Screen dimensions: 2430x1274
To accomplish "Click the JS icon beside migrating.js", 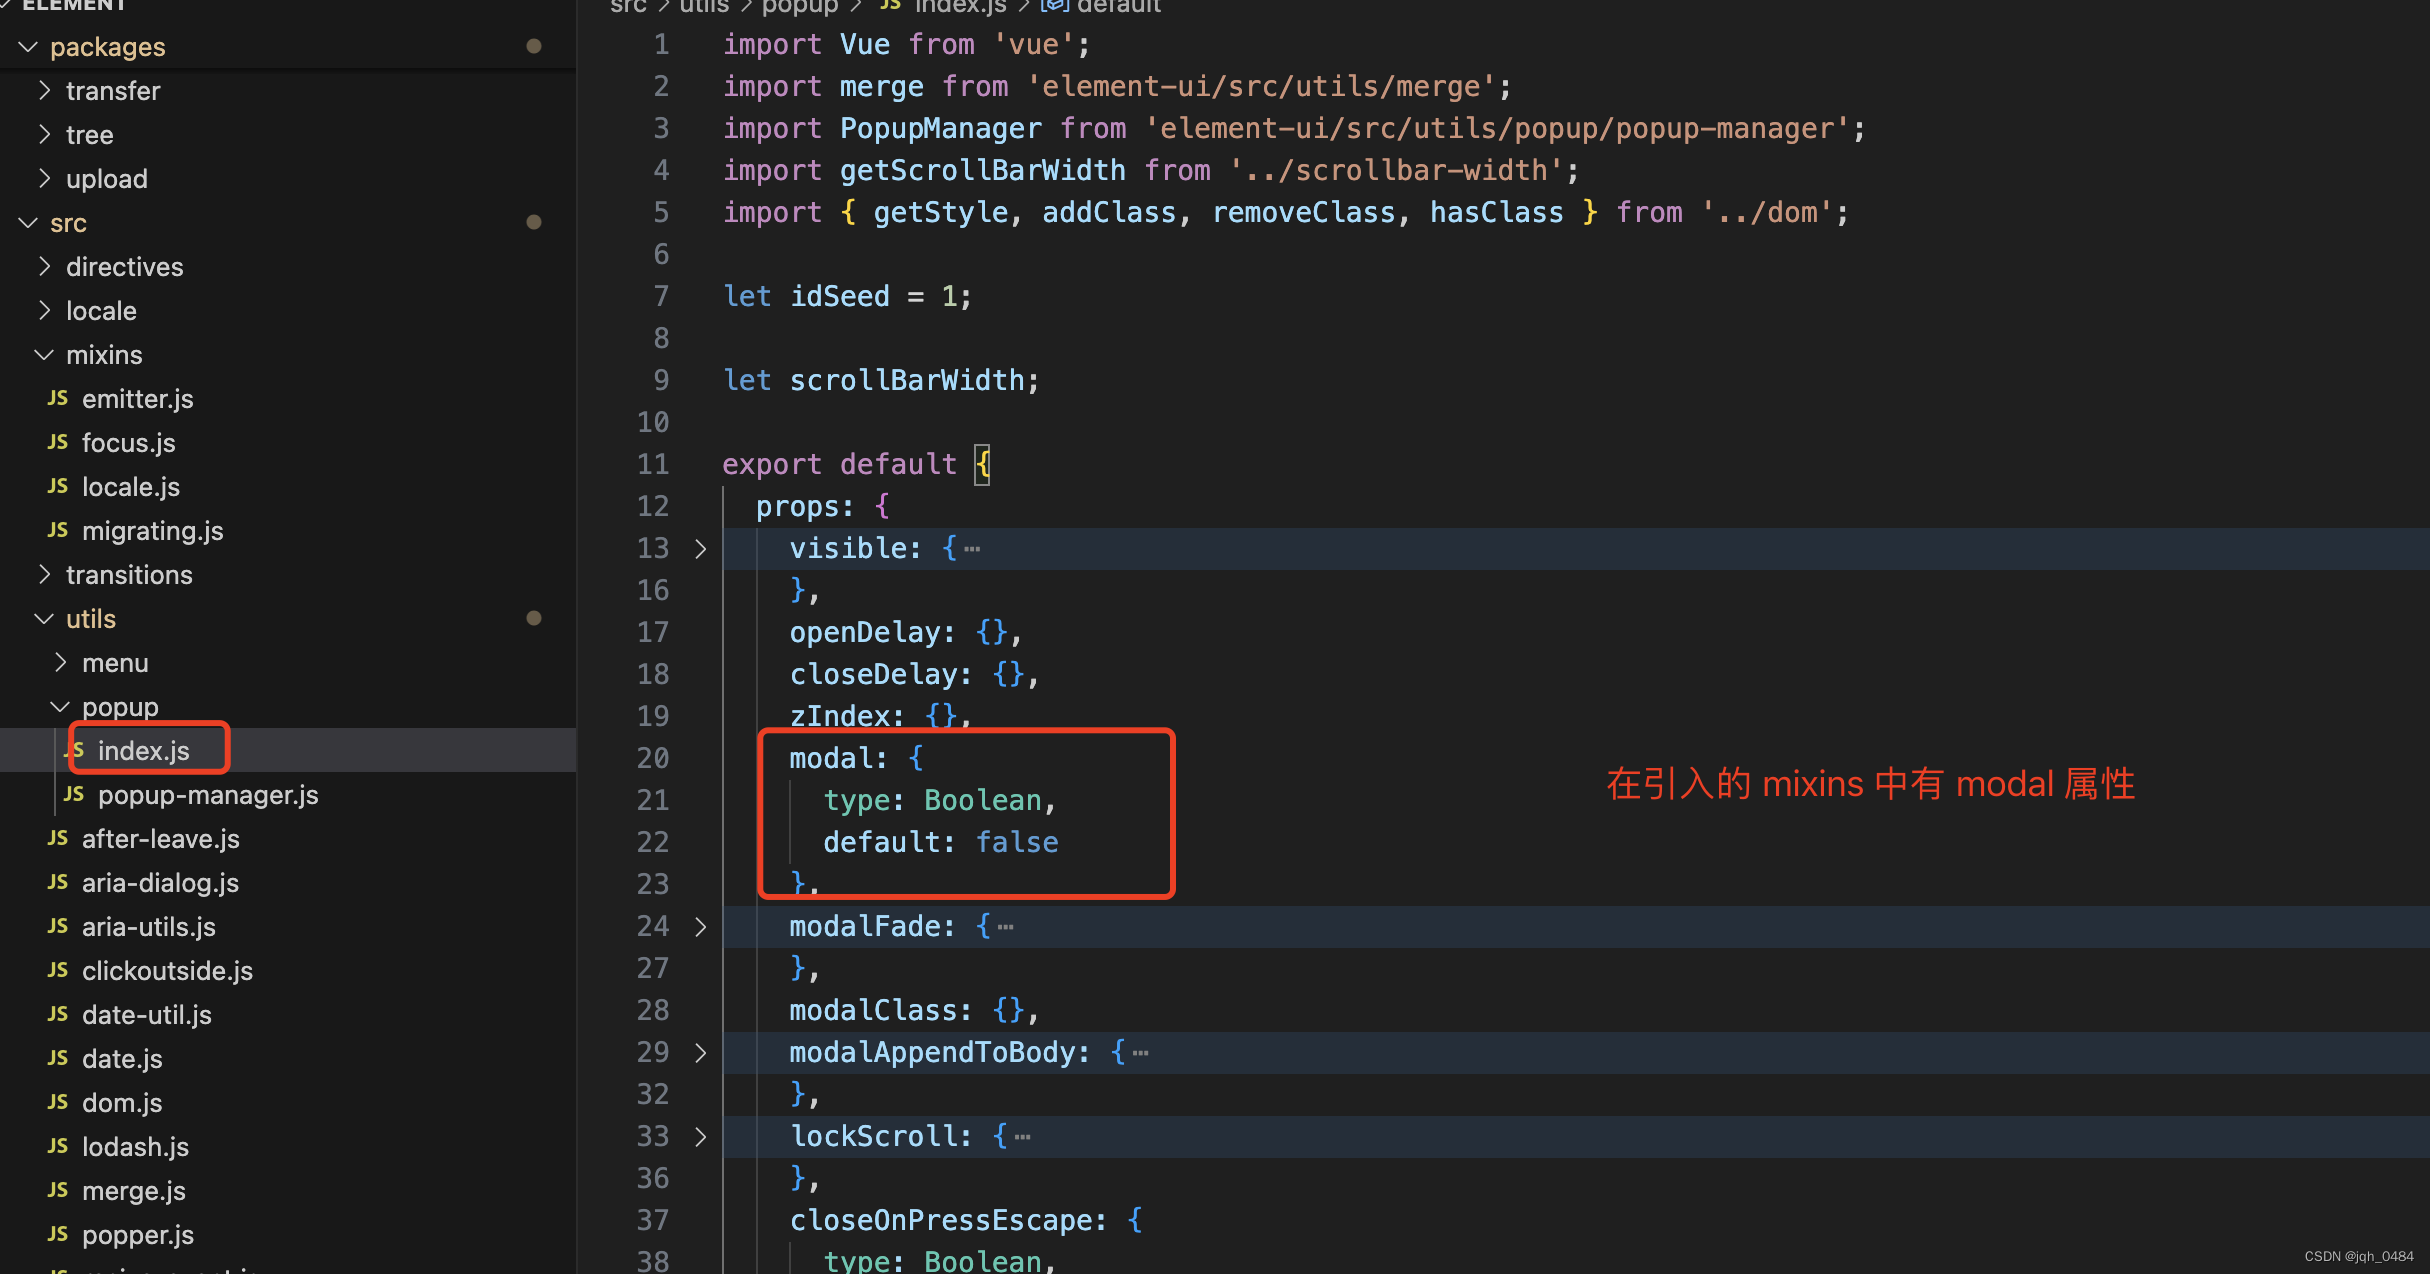I will tap(58, 530).
